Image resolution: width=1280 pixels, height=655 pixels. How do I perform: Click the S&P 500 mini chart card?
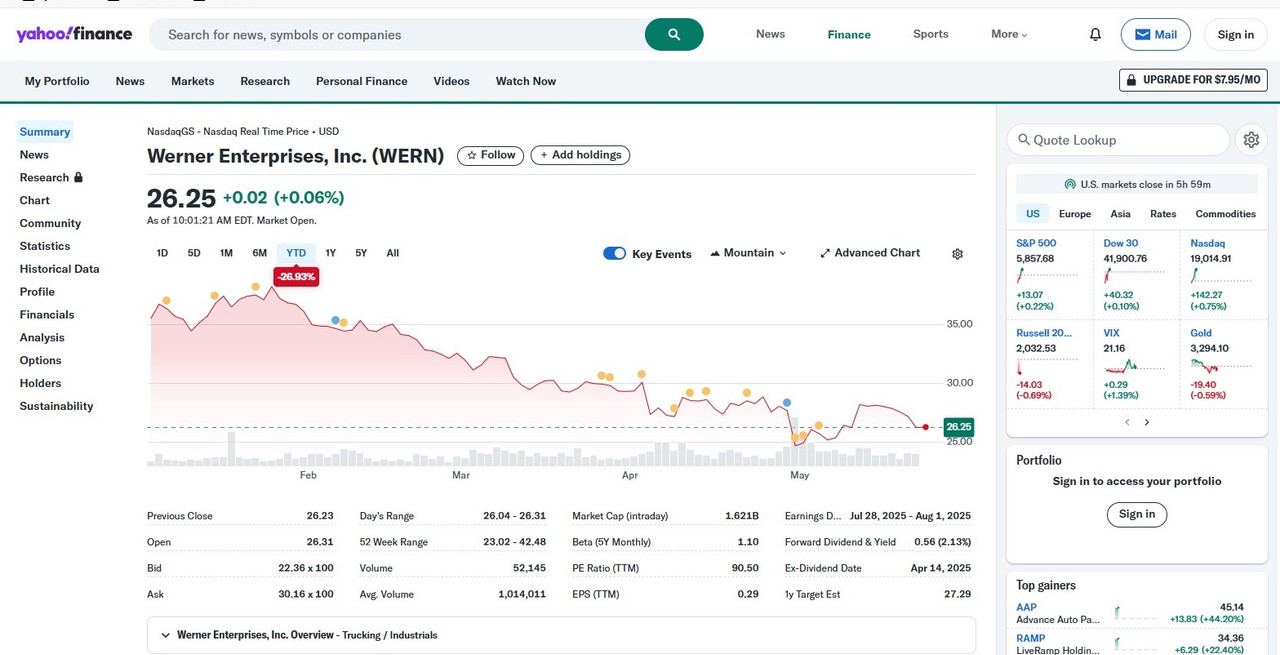coord(1050,274)
